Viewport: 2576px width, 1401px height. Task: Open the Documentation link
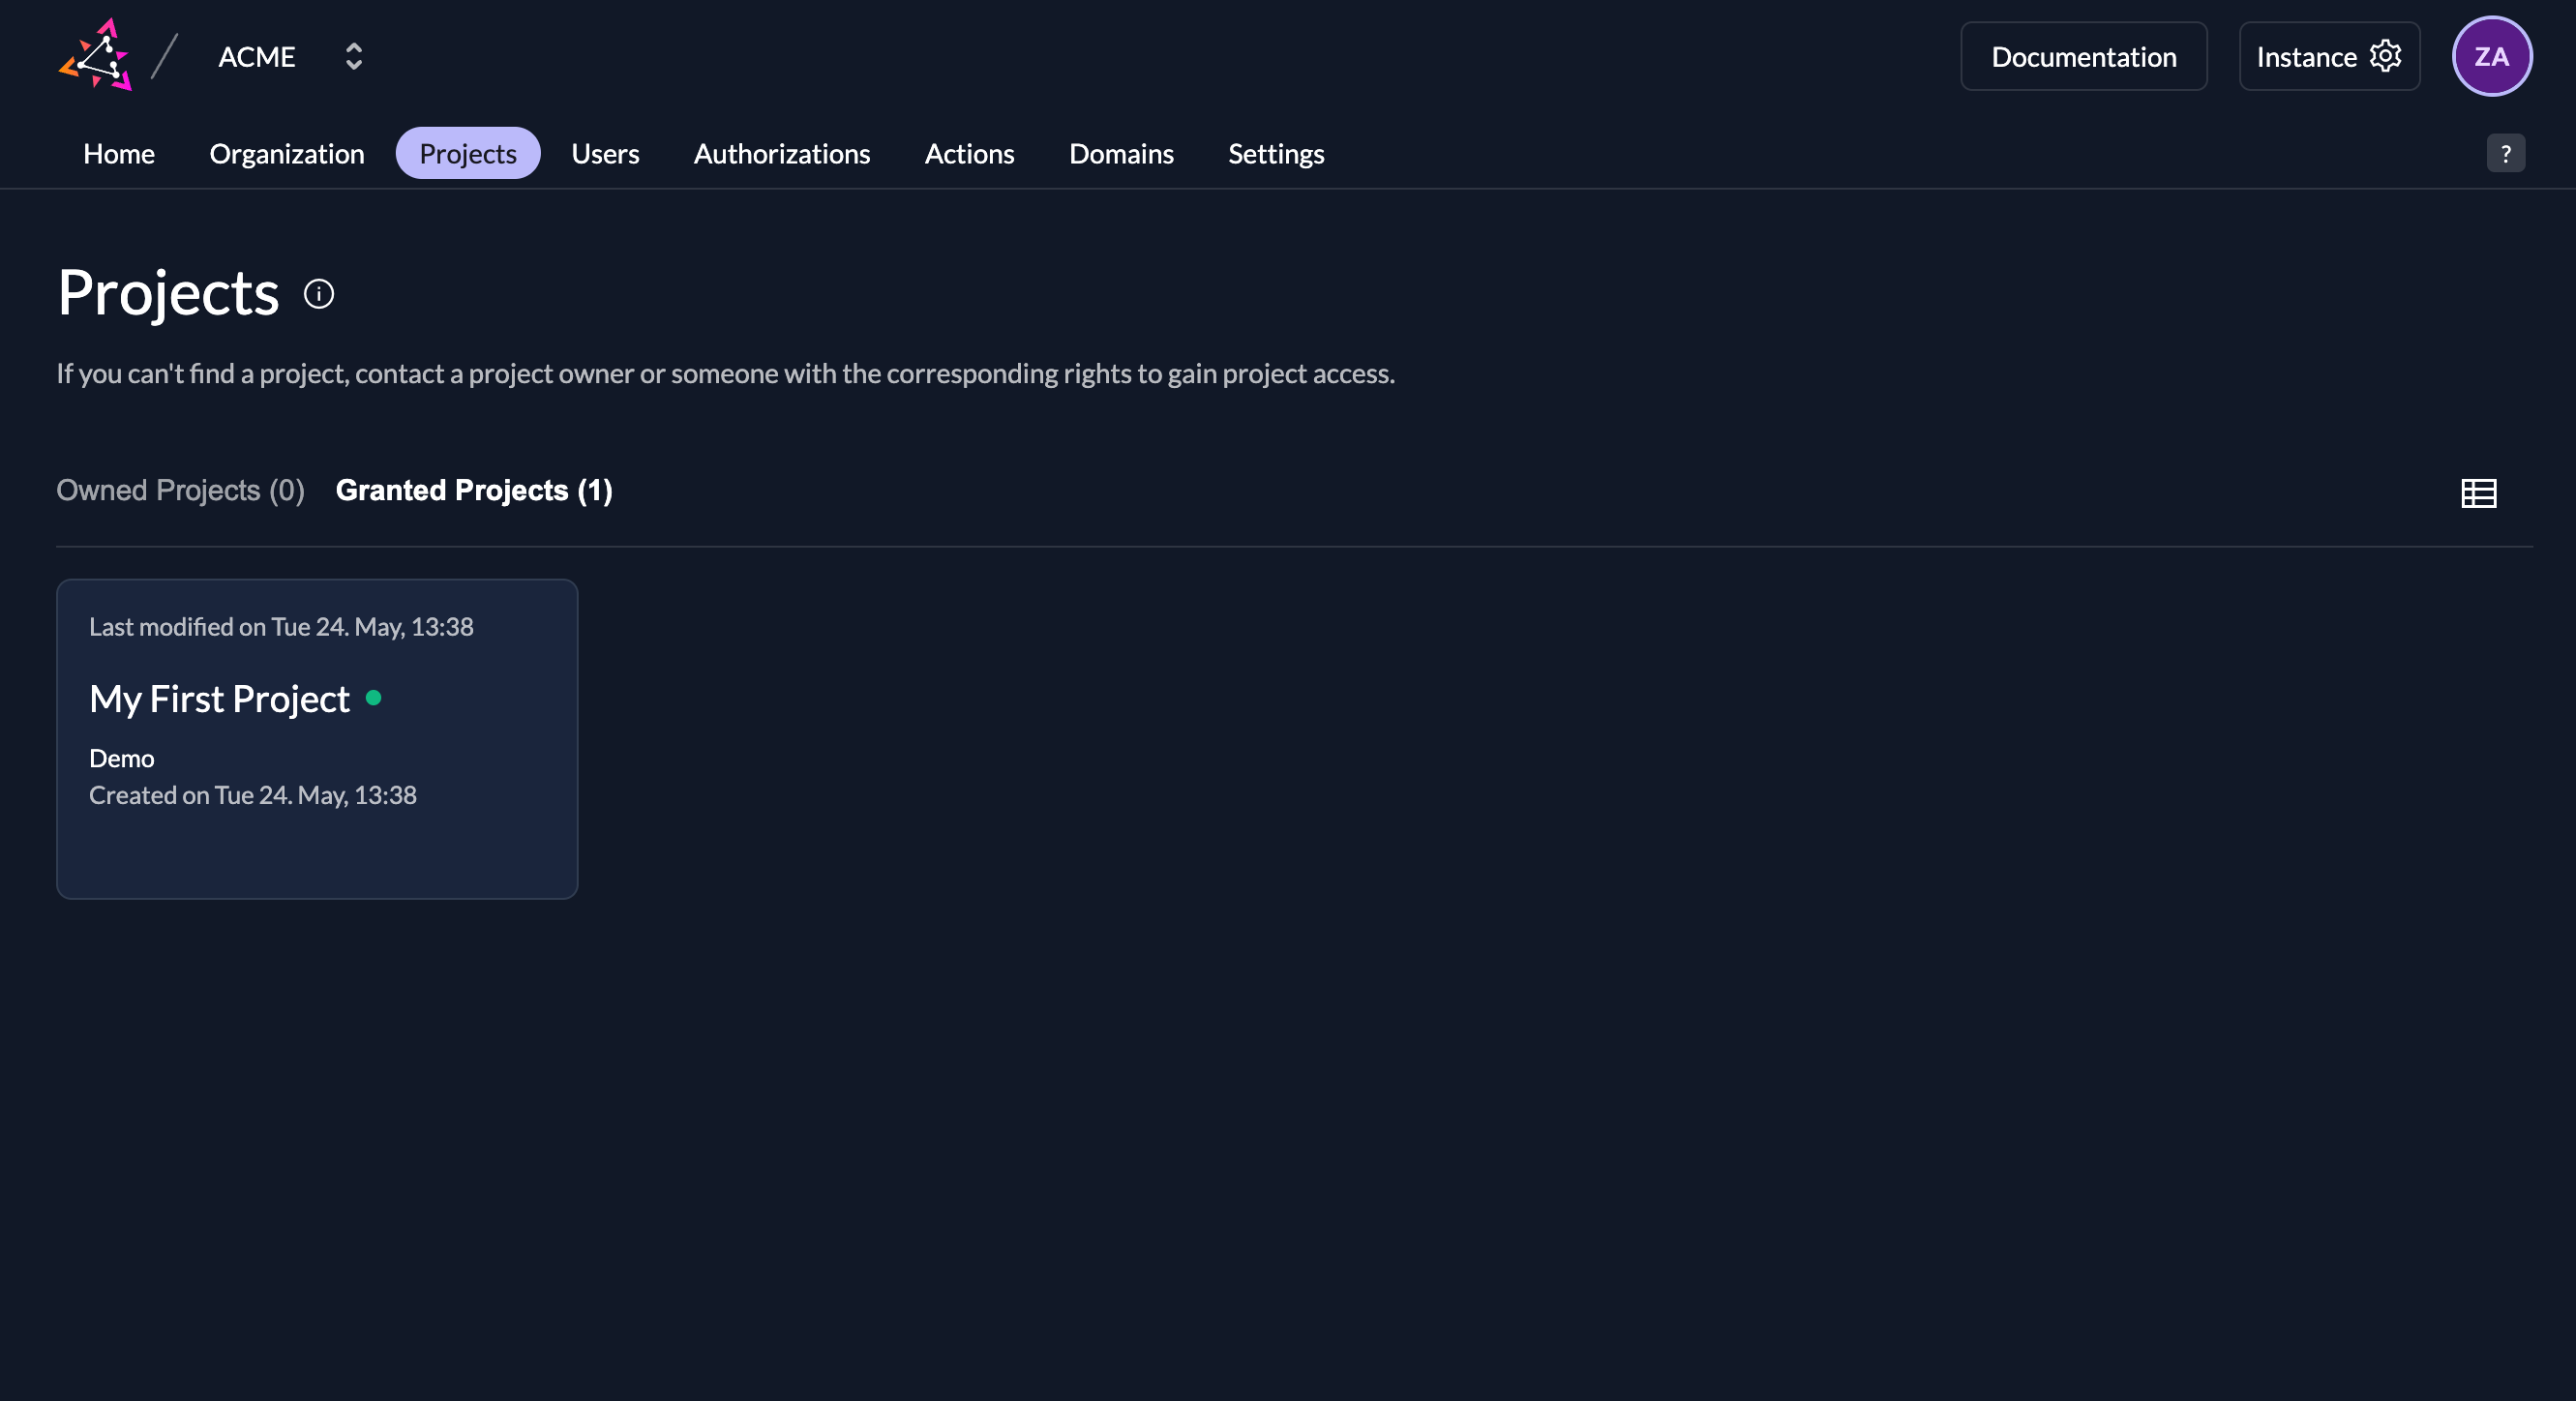point(2083,57)
